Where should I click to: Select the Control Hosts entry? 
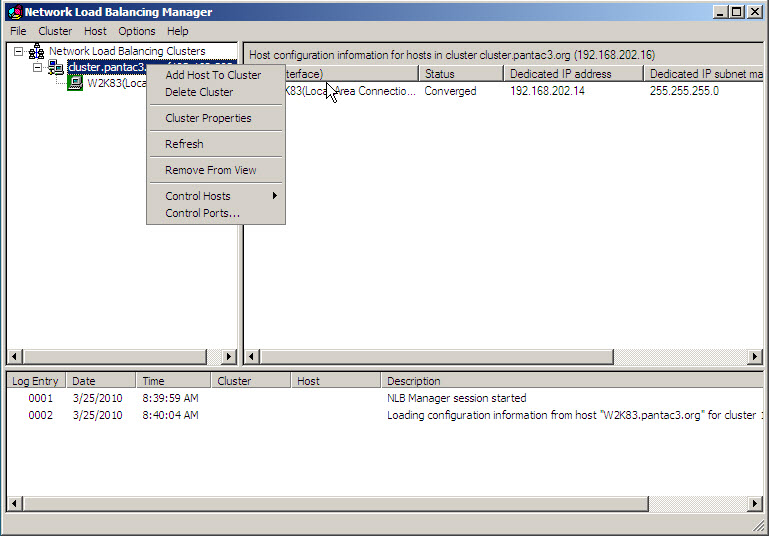tap(216, 196)
